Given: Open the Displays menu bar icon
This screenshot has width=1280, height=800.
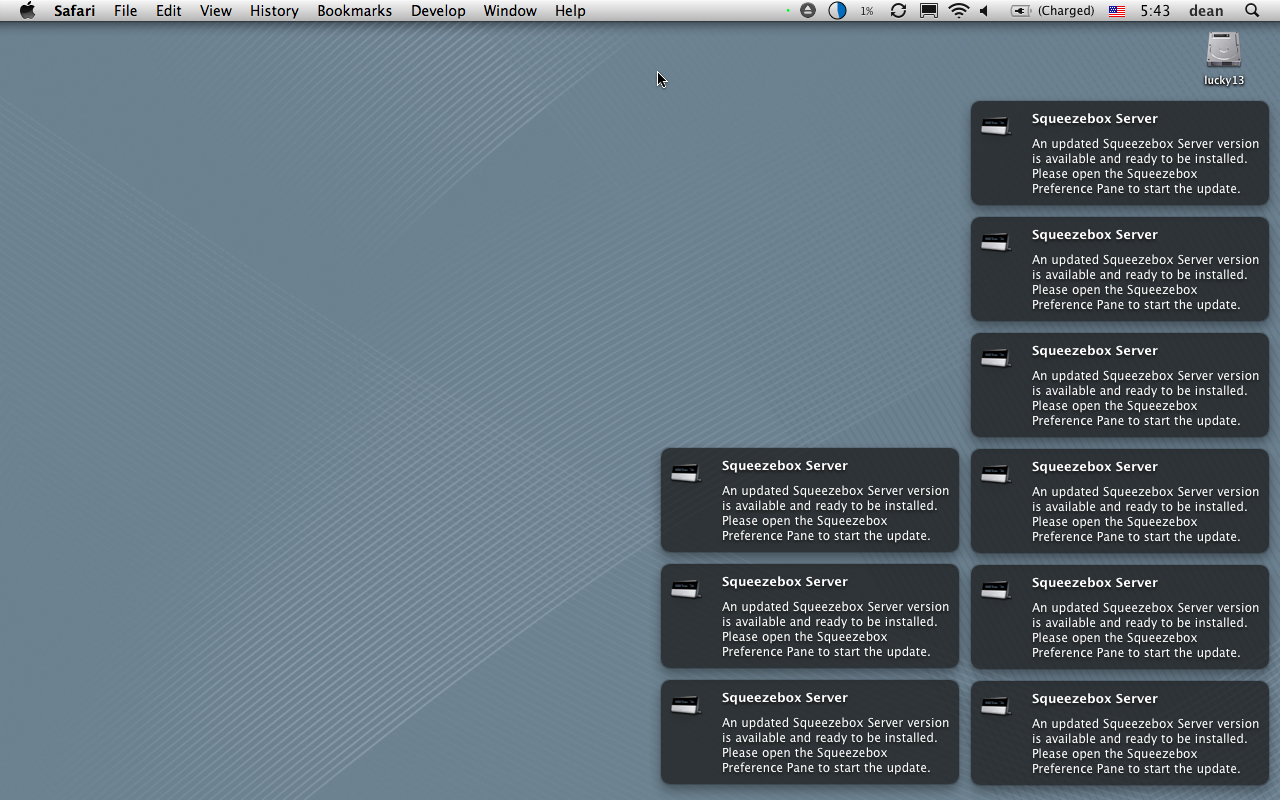Looking at the screenshot, I should point(929,11).
